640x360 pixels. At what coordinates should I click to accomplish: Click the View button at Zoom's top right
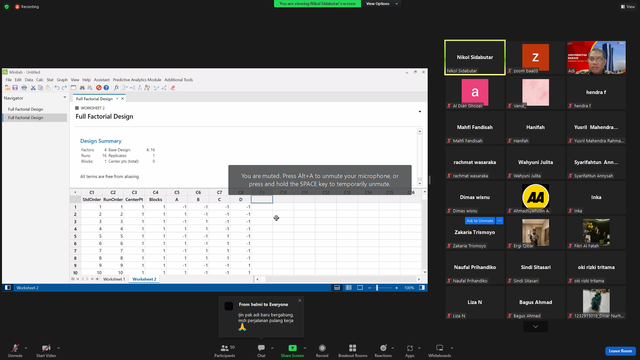pyautogui.click(x=628, y=7)
